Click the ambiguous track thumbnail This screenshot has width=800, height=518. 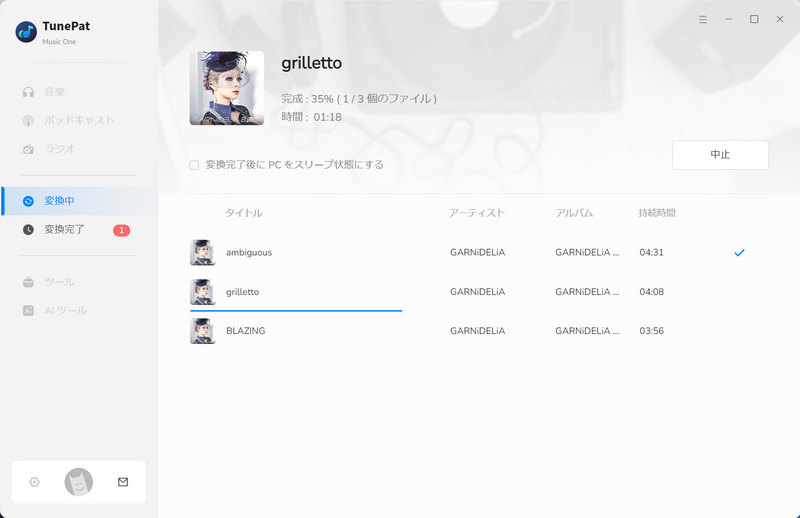point(203,253)
